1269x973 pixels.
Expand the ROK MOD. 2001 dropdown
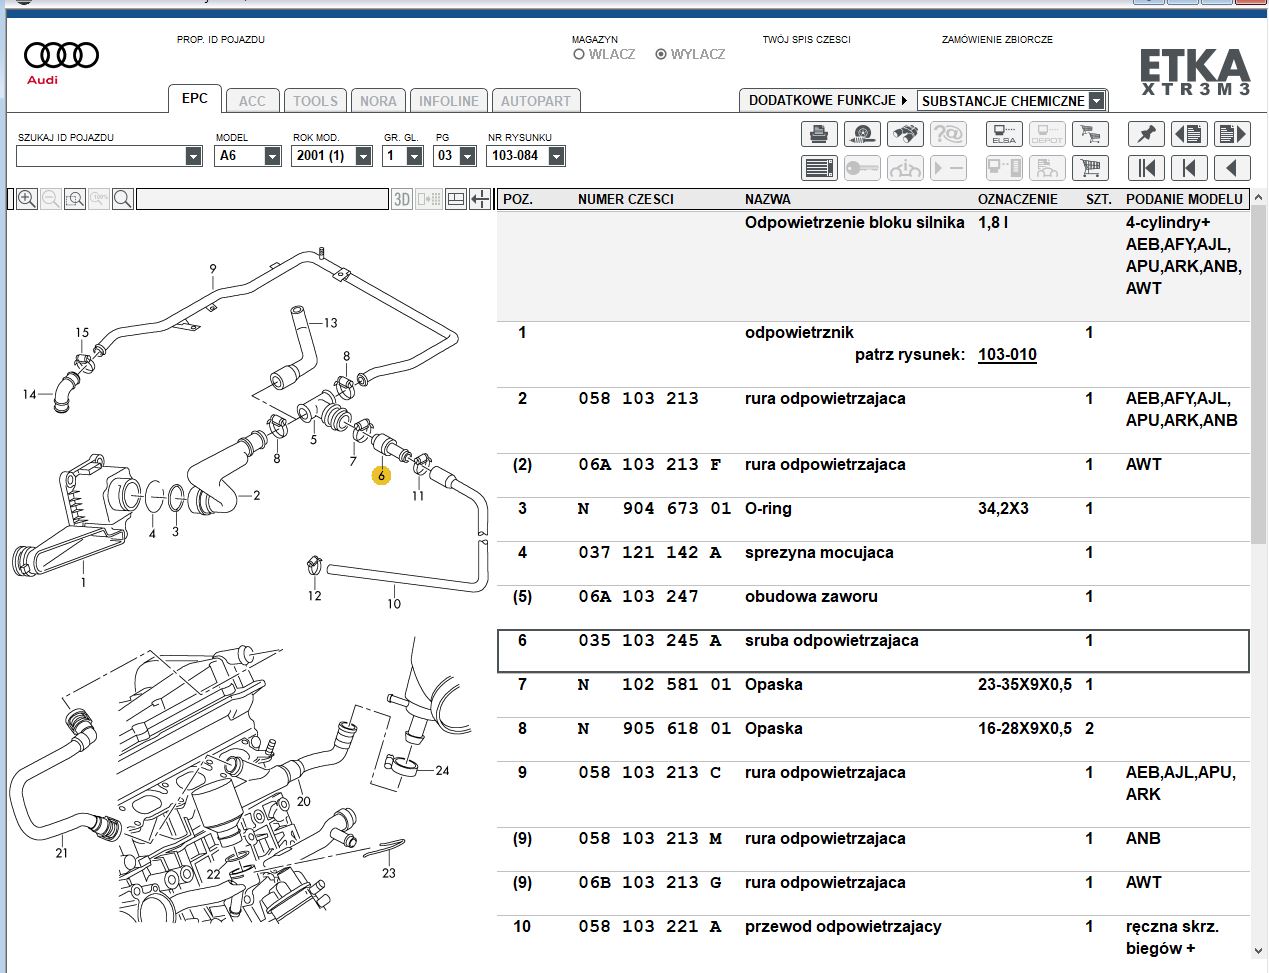[363, 156]
